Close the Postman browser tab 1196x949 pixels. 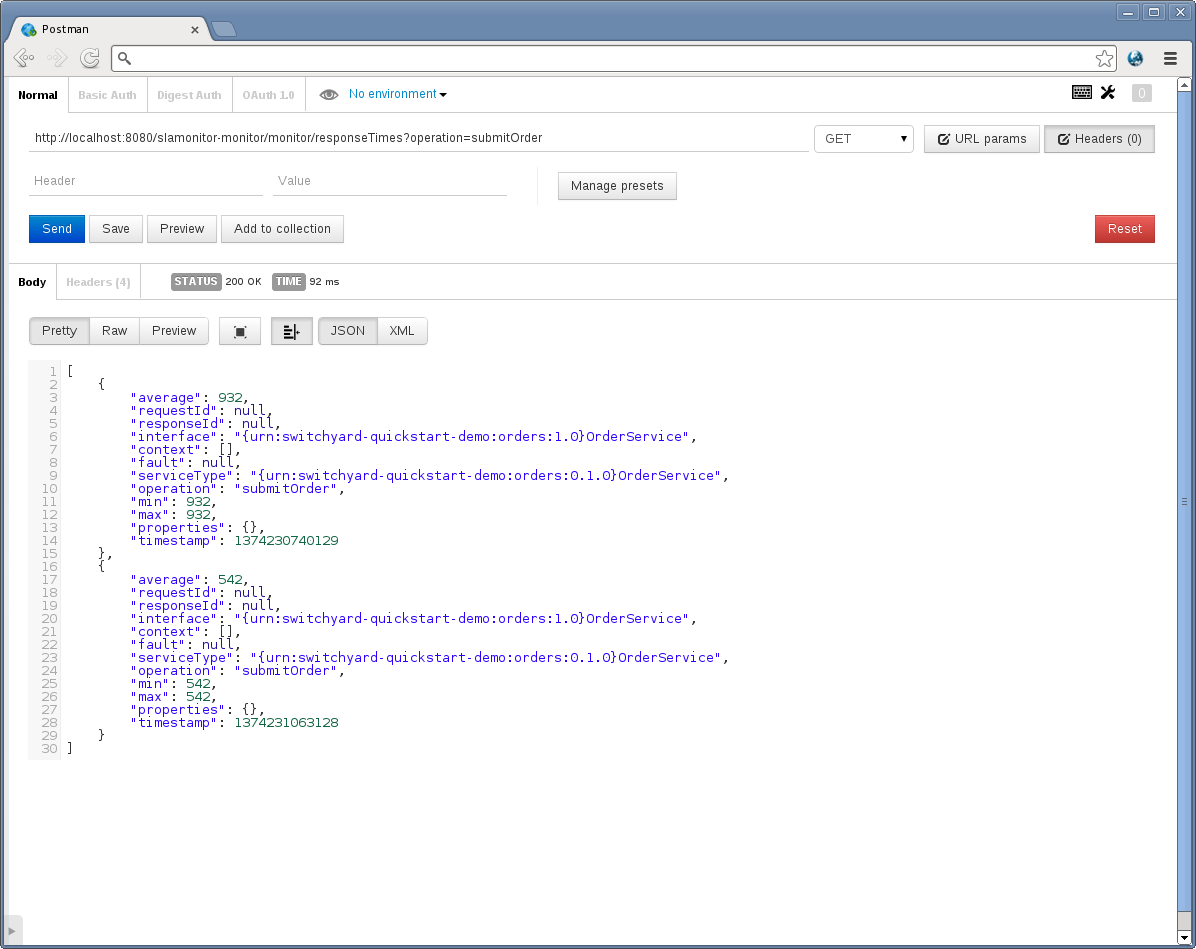pos(195,30)
